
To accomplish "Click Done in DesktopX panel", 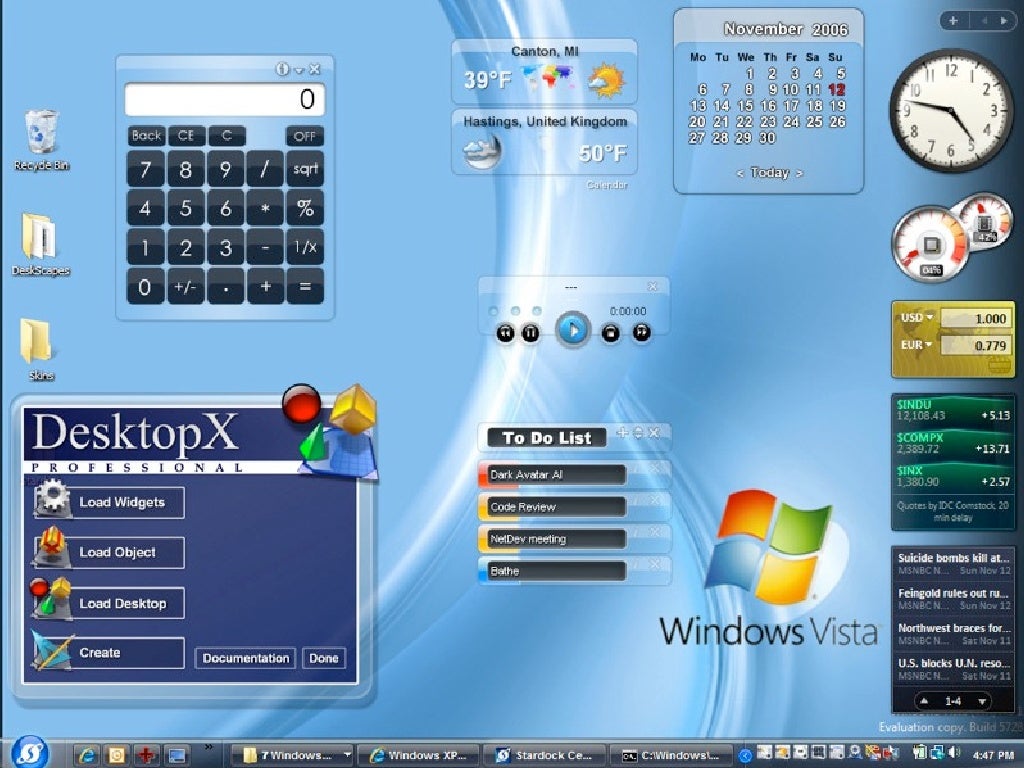I will (x=324, y=658).
